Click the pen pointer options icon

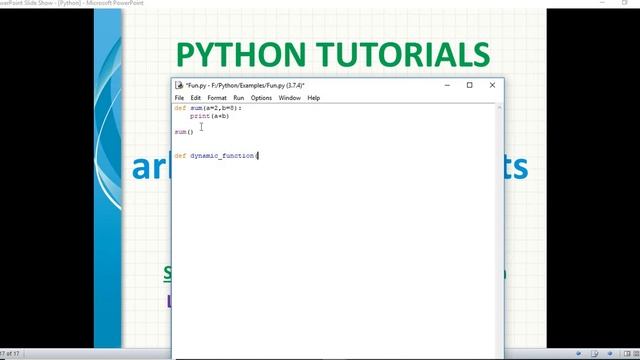[594, 354]
